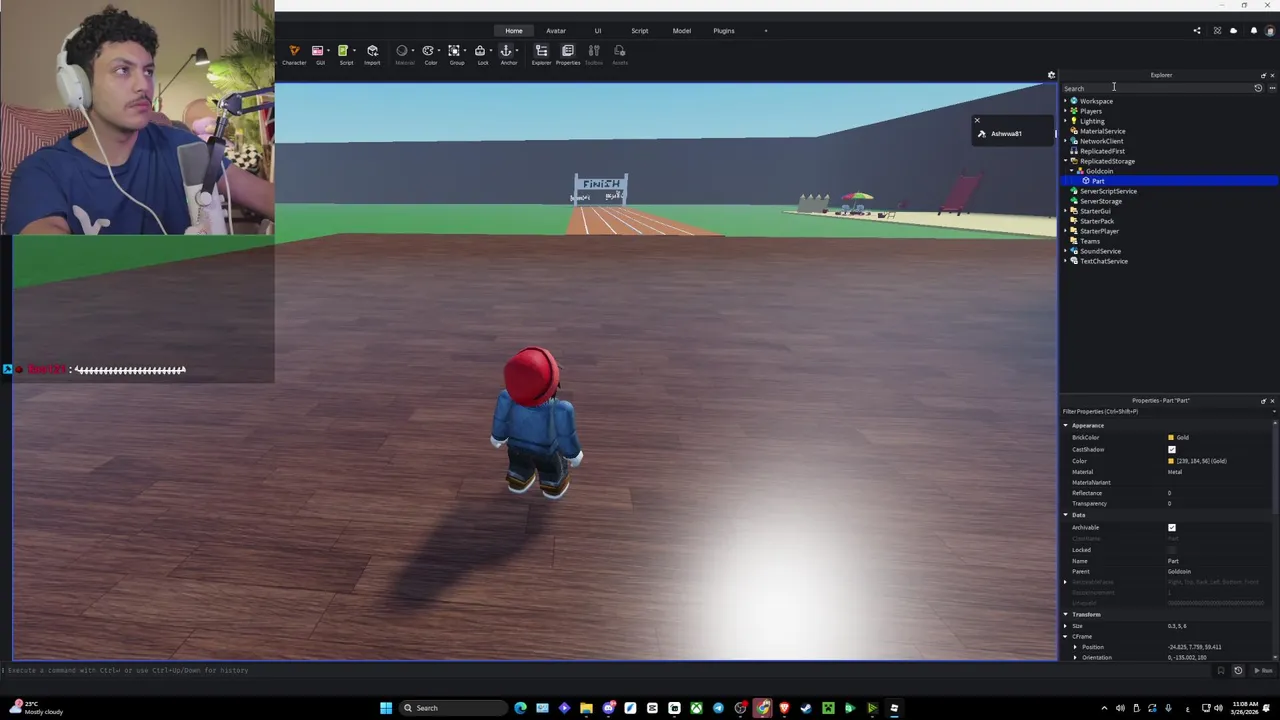Screen dimensions: 1280x720
Task: Click the Color property swatch
Action: tap(1171, 461)
